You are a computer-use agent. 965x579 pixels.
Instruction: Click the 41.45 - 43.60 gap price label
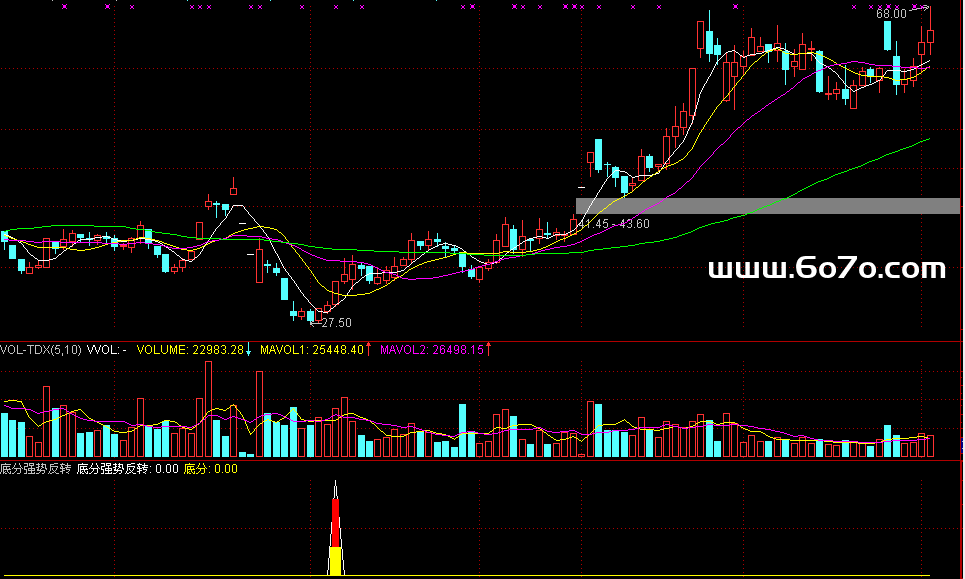614,223
